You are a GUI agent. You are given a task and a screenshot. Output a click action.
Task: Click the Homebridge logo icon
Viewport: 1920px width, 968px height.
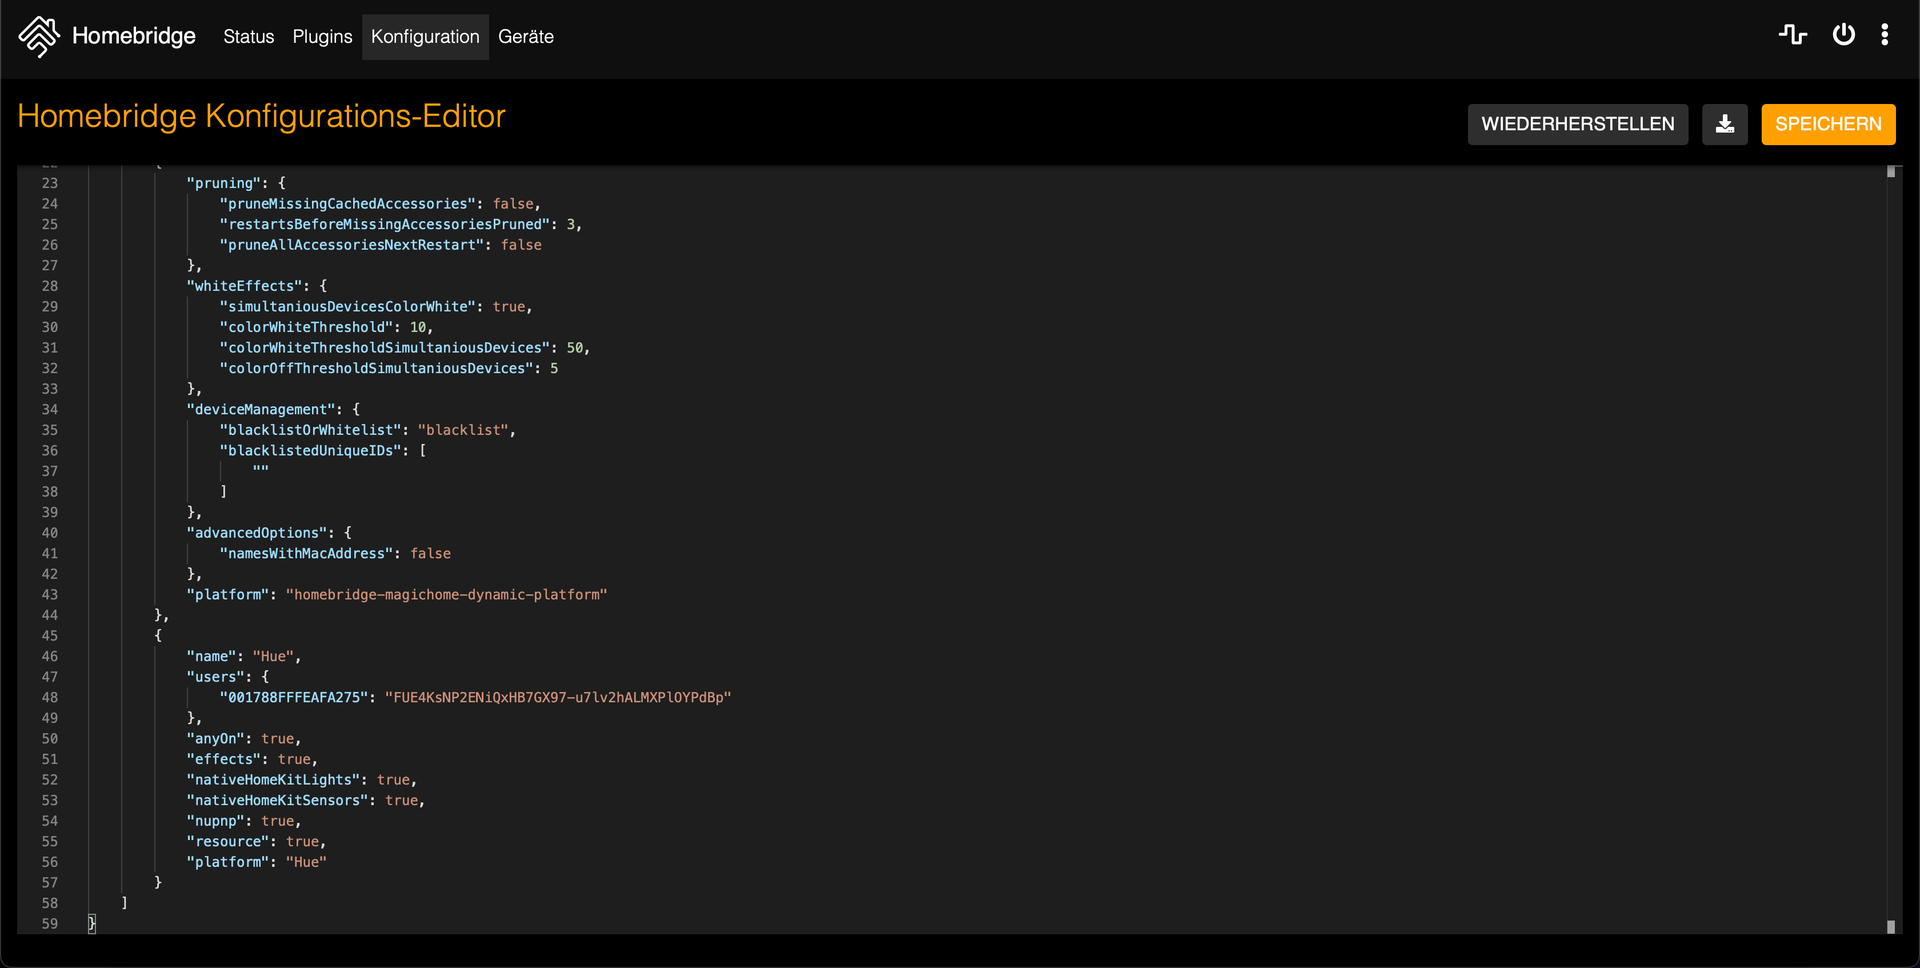coord(39,37)
